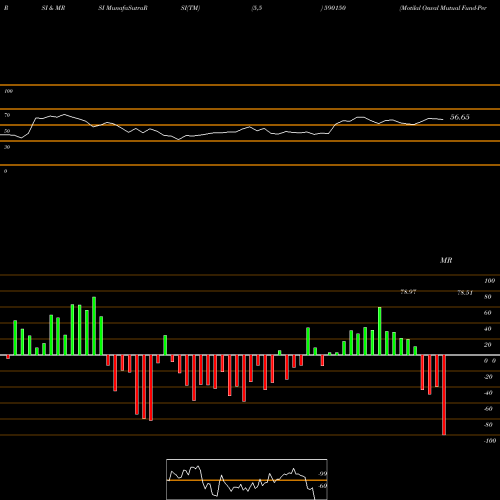
Task: Select the -100 label on MR axis
Action: (490, 441)
